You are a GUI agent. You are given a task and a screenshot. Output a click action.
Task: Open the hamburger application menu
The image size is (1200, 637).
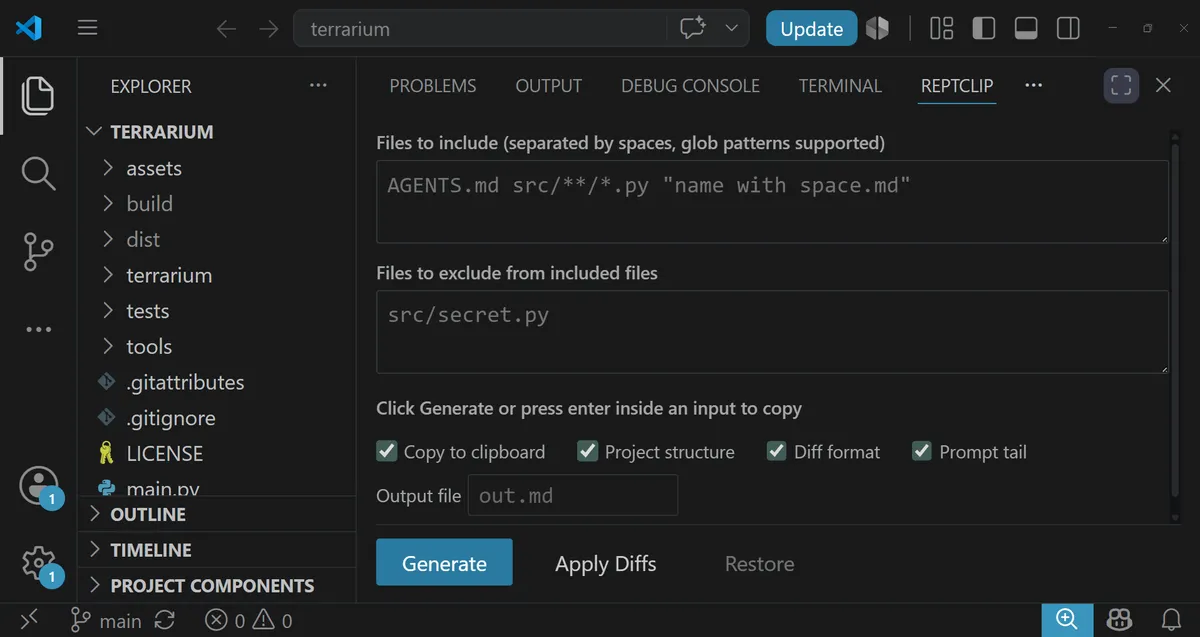coord(88,28)
